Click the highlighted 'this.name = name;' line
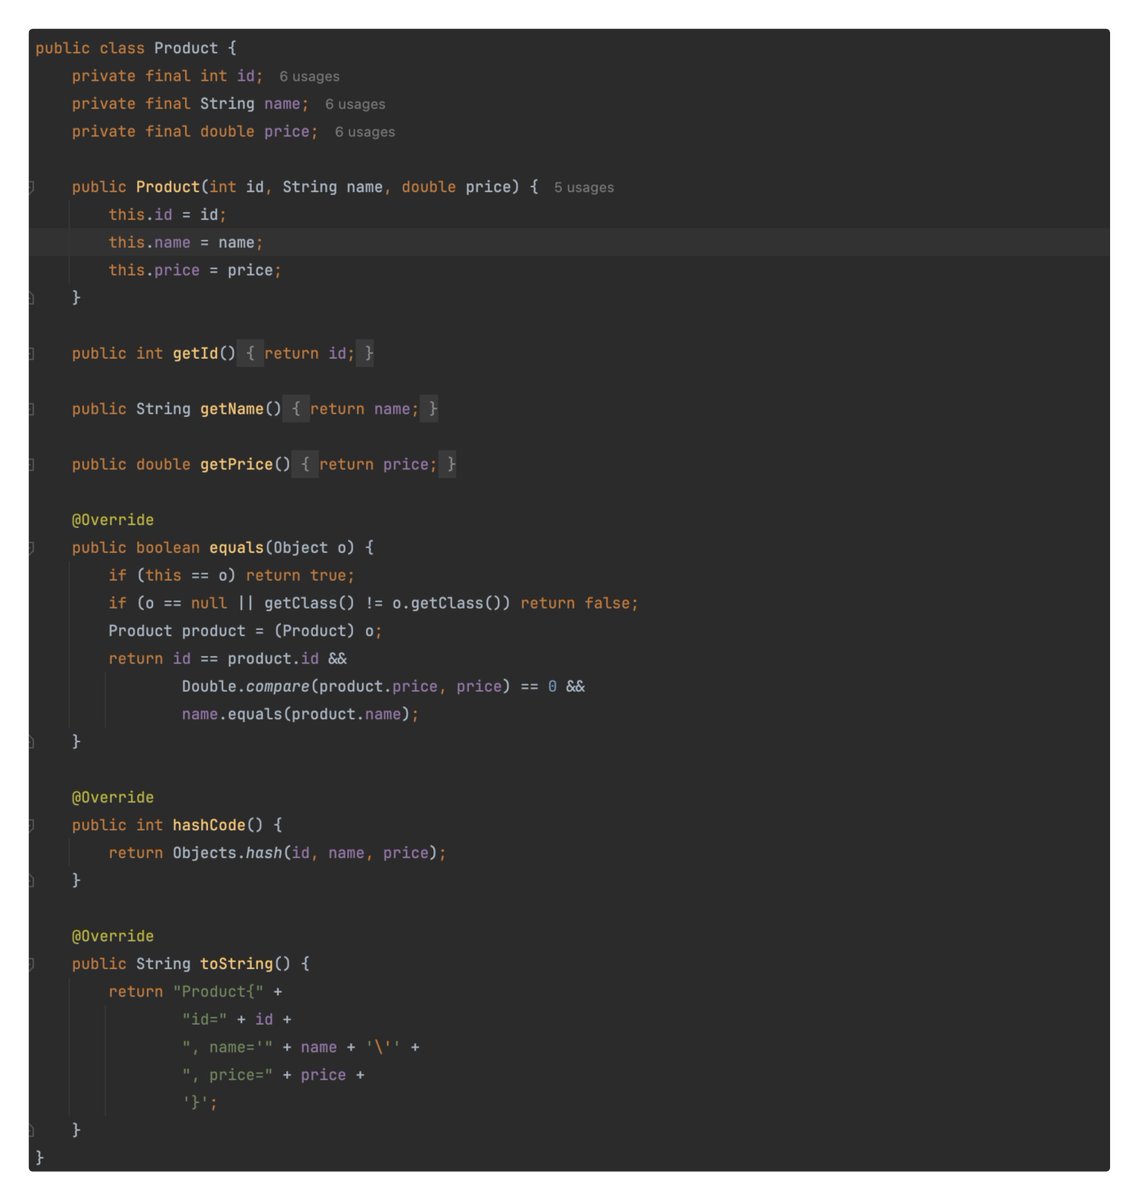 coord(186,243)
